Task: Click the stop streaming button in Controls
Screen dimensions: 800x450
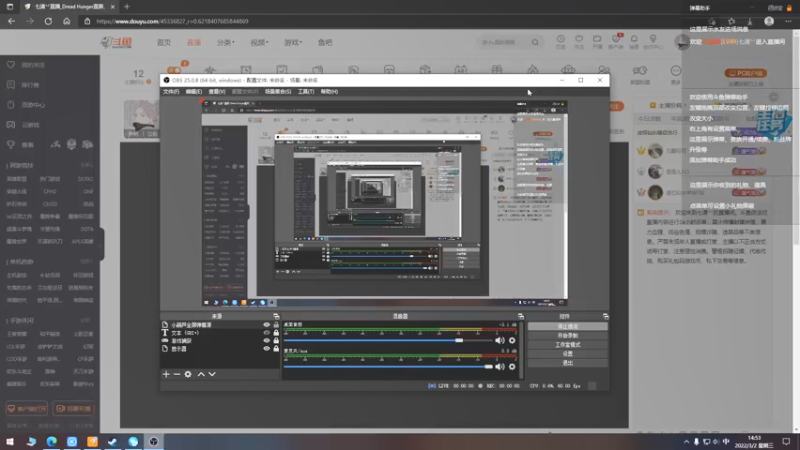Action: click(568, 326)
